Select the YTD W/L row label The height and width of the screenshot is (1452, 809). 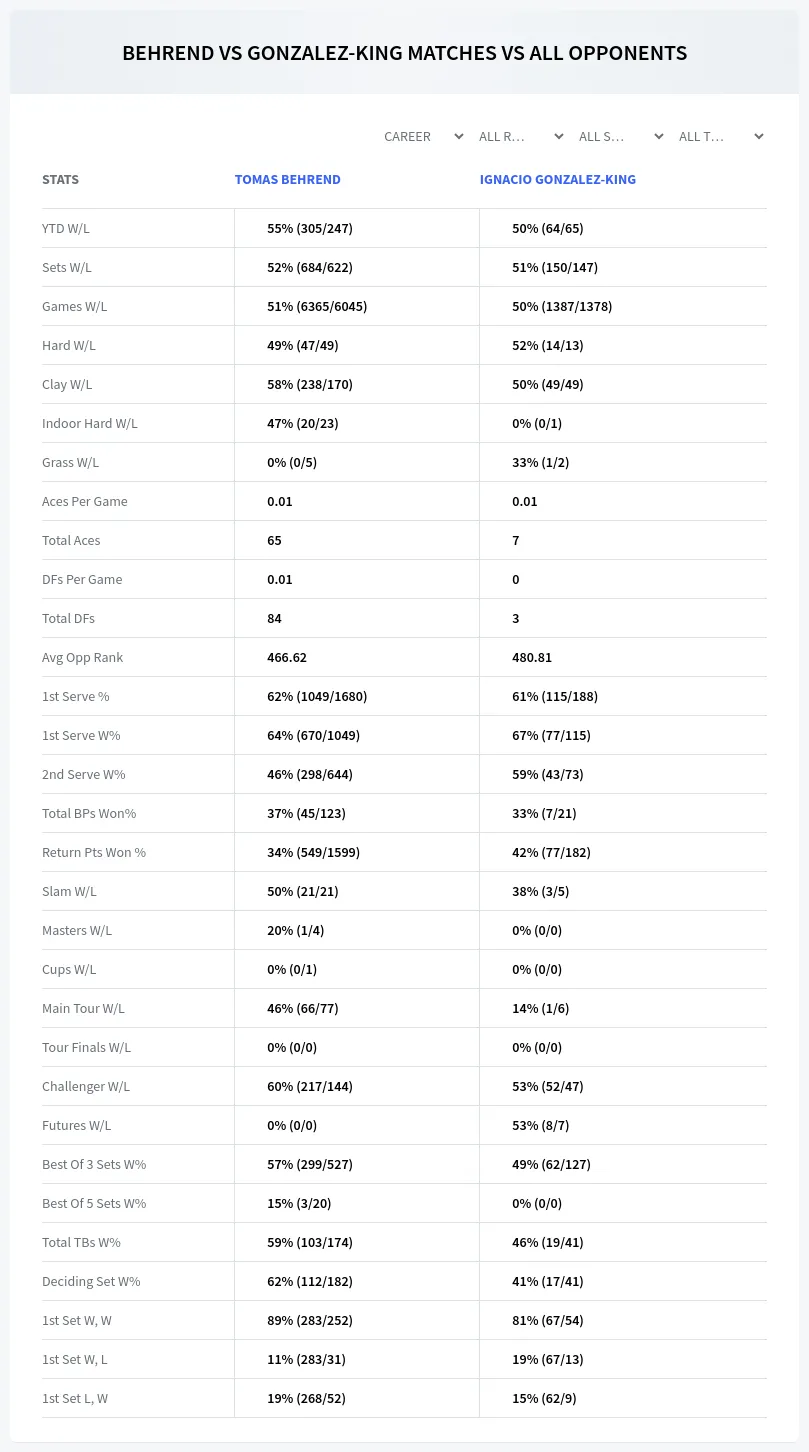[x=66, y=228]
